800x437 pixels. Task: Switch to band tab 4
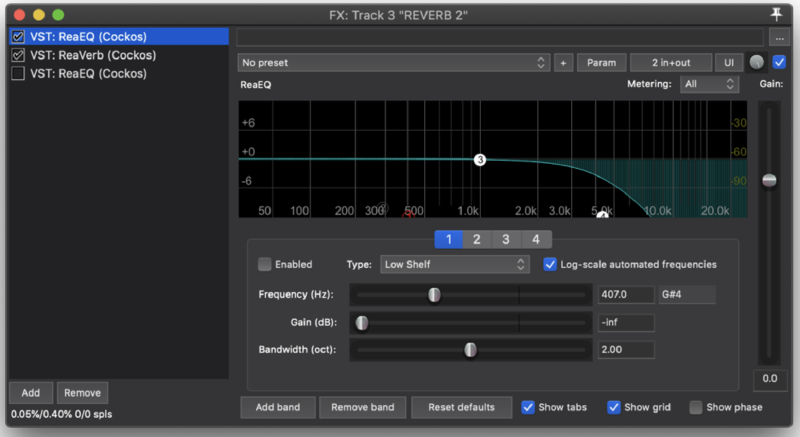point(536,239)
